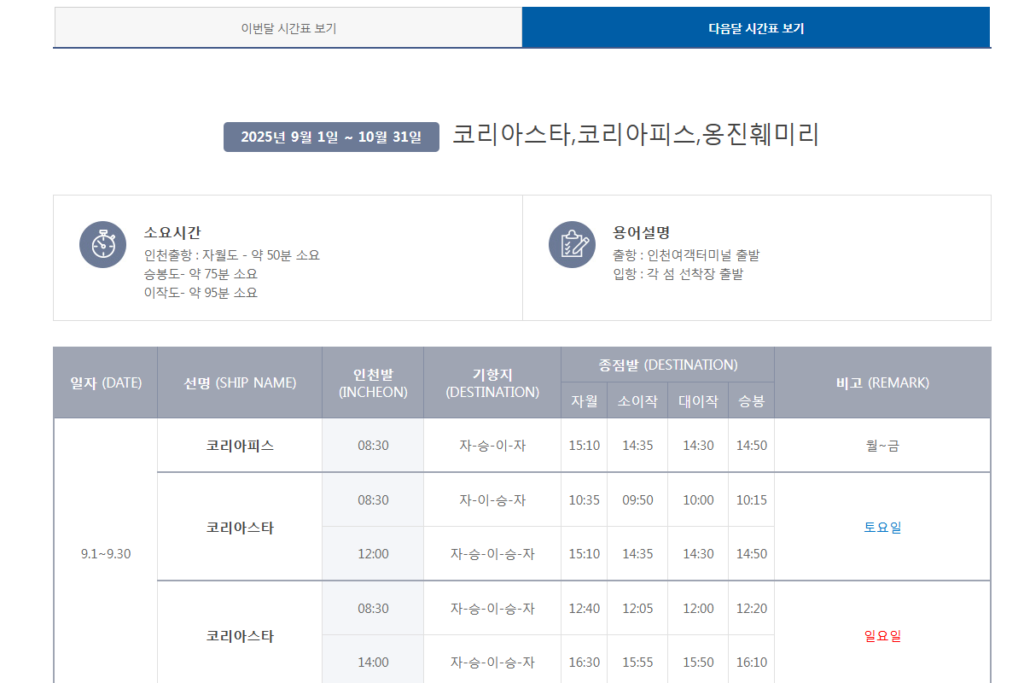The image size is (1024, 683).
Task: Select the 종점발 (DESTINATION) header cell
Action: [668, 365]
